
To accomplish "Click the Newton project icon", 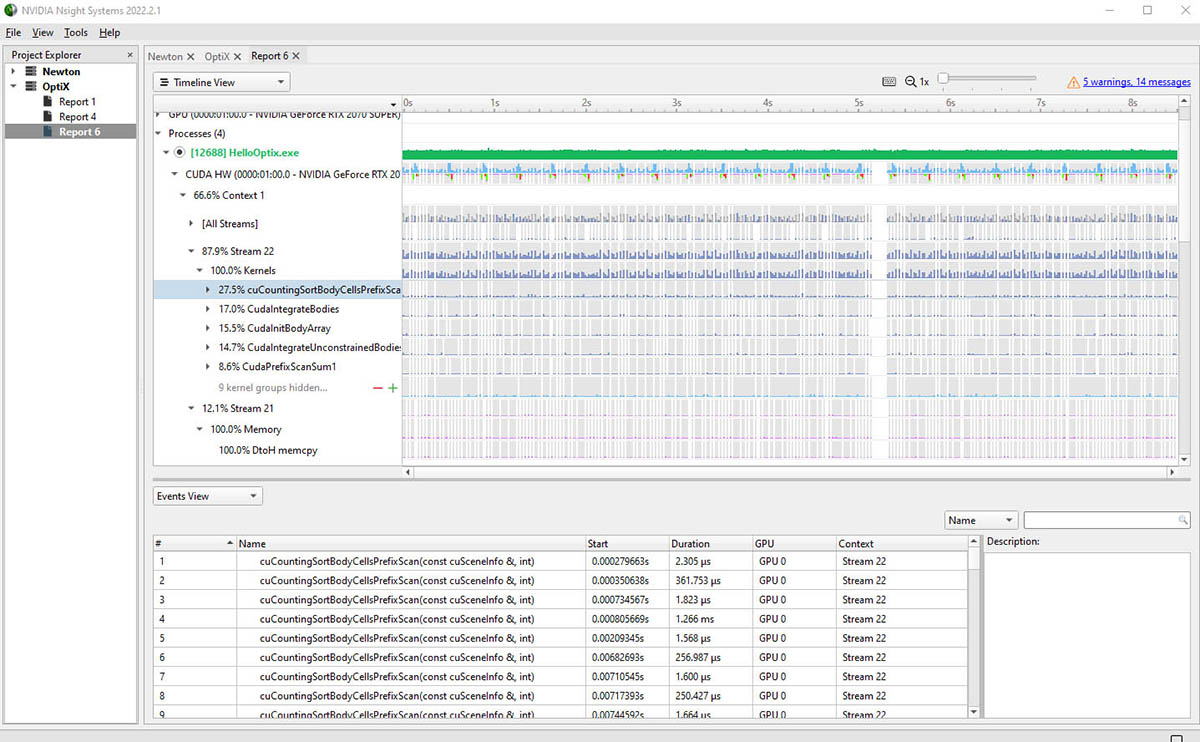I will pyautogui.click(x=31, y=72).
